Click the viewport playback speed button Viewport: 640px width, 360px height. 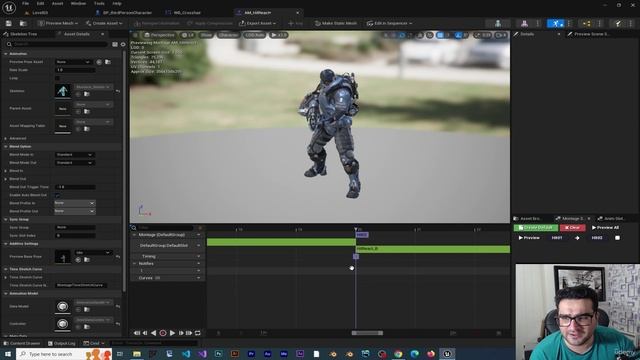(279, 35)
